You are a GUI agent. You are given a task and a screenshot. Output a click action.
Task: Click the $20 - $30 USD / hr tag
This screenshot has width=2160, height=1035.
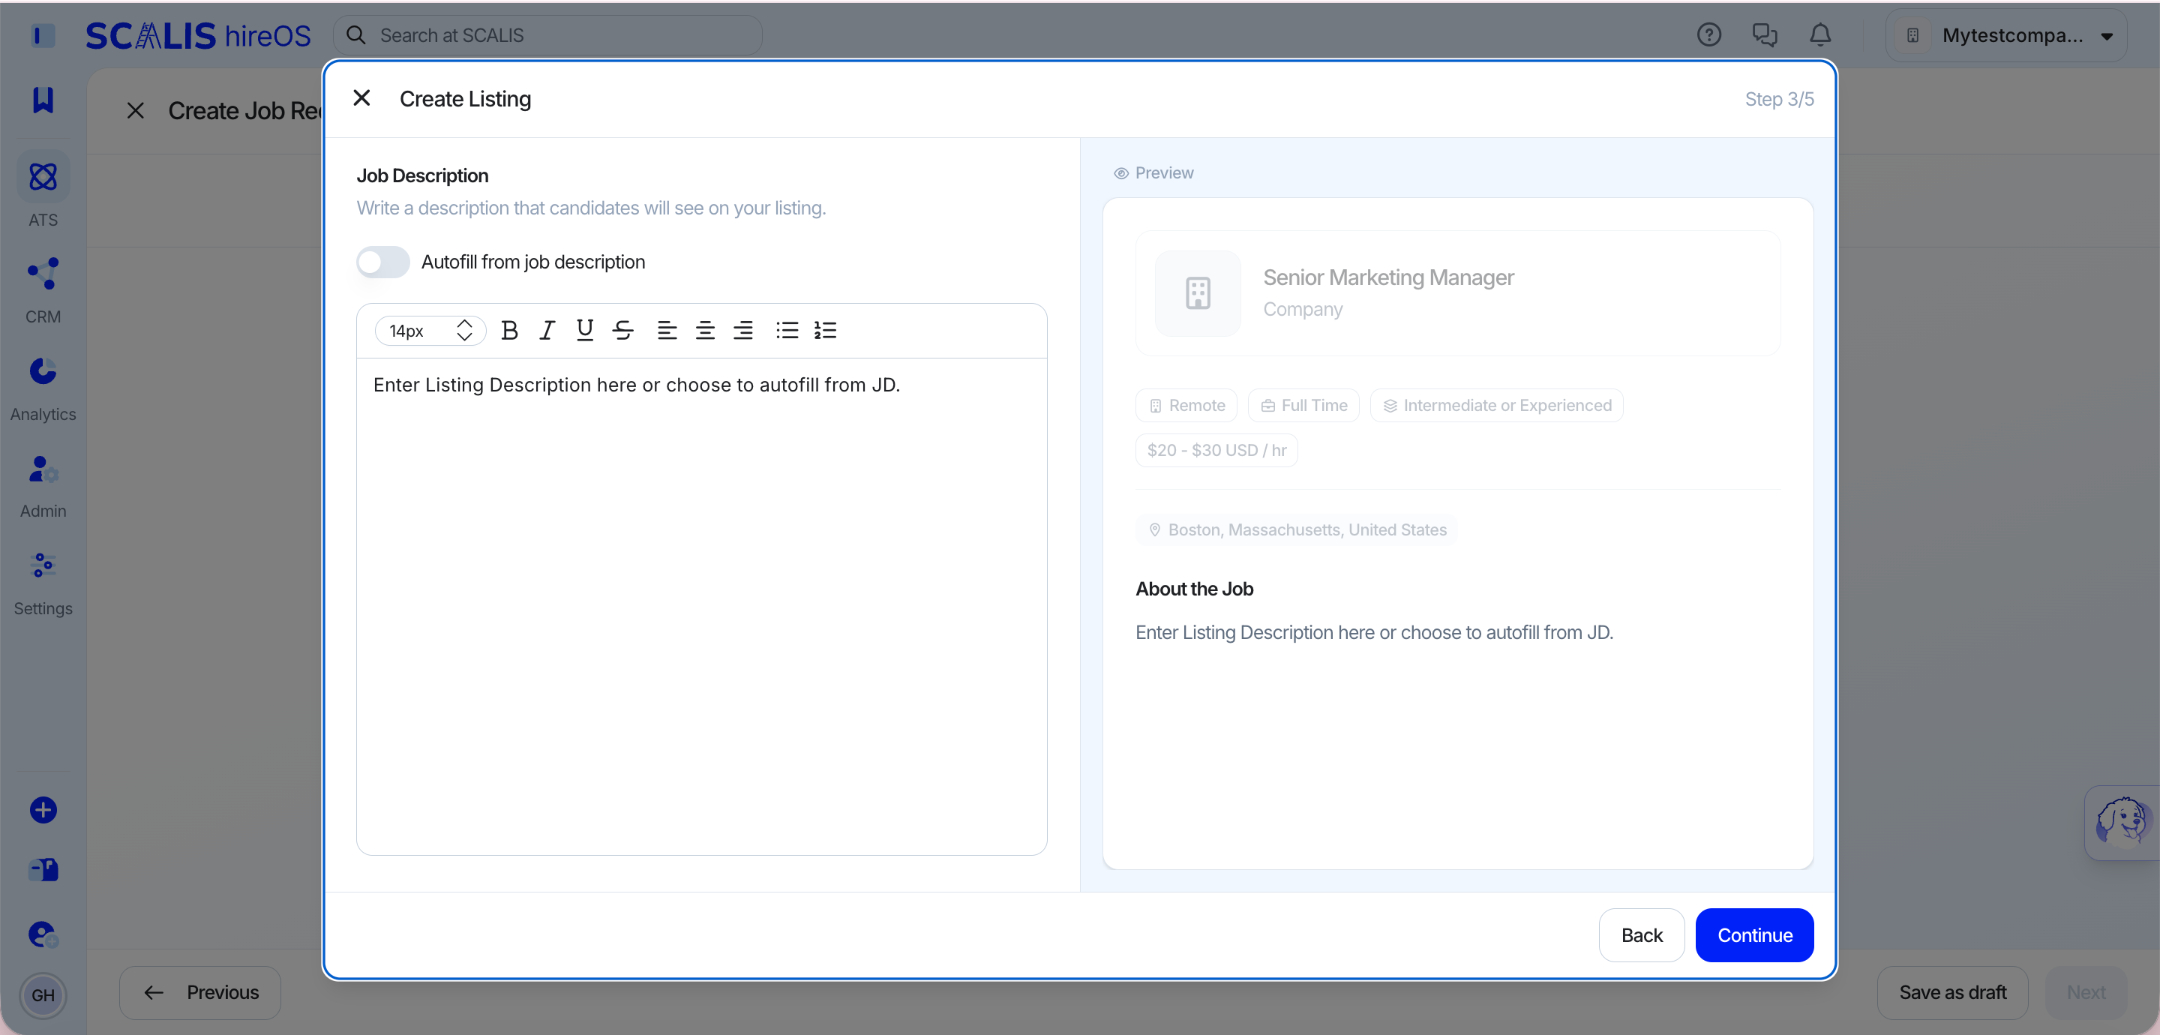pyautogui.click(x=1217, y=450)
